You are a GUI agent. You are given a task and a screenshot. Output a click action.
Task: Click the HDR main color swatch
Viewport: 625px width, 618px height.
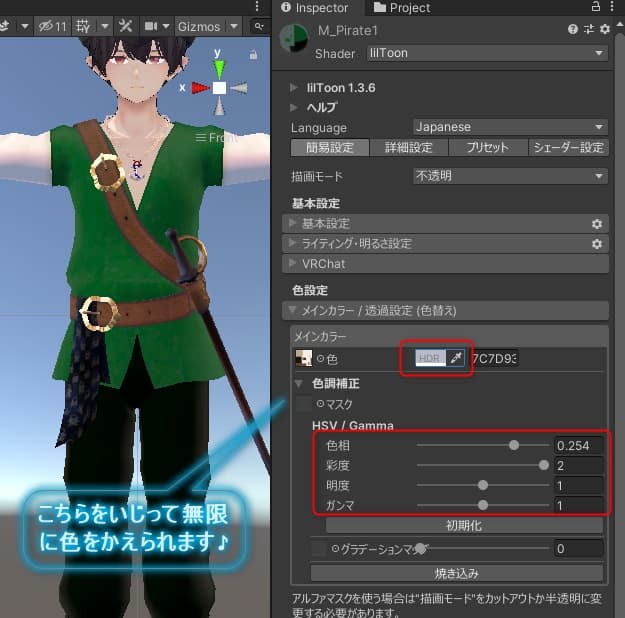tap(430, 358)
